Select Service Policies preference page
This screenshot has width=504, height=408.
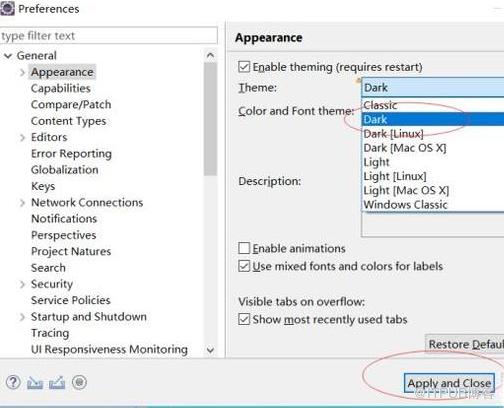click(71, 301)
